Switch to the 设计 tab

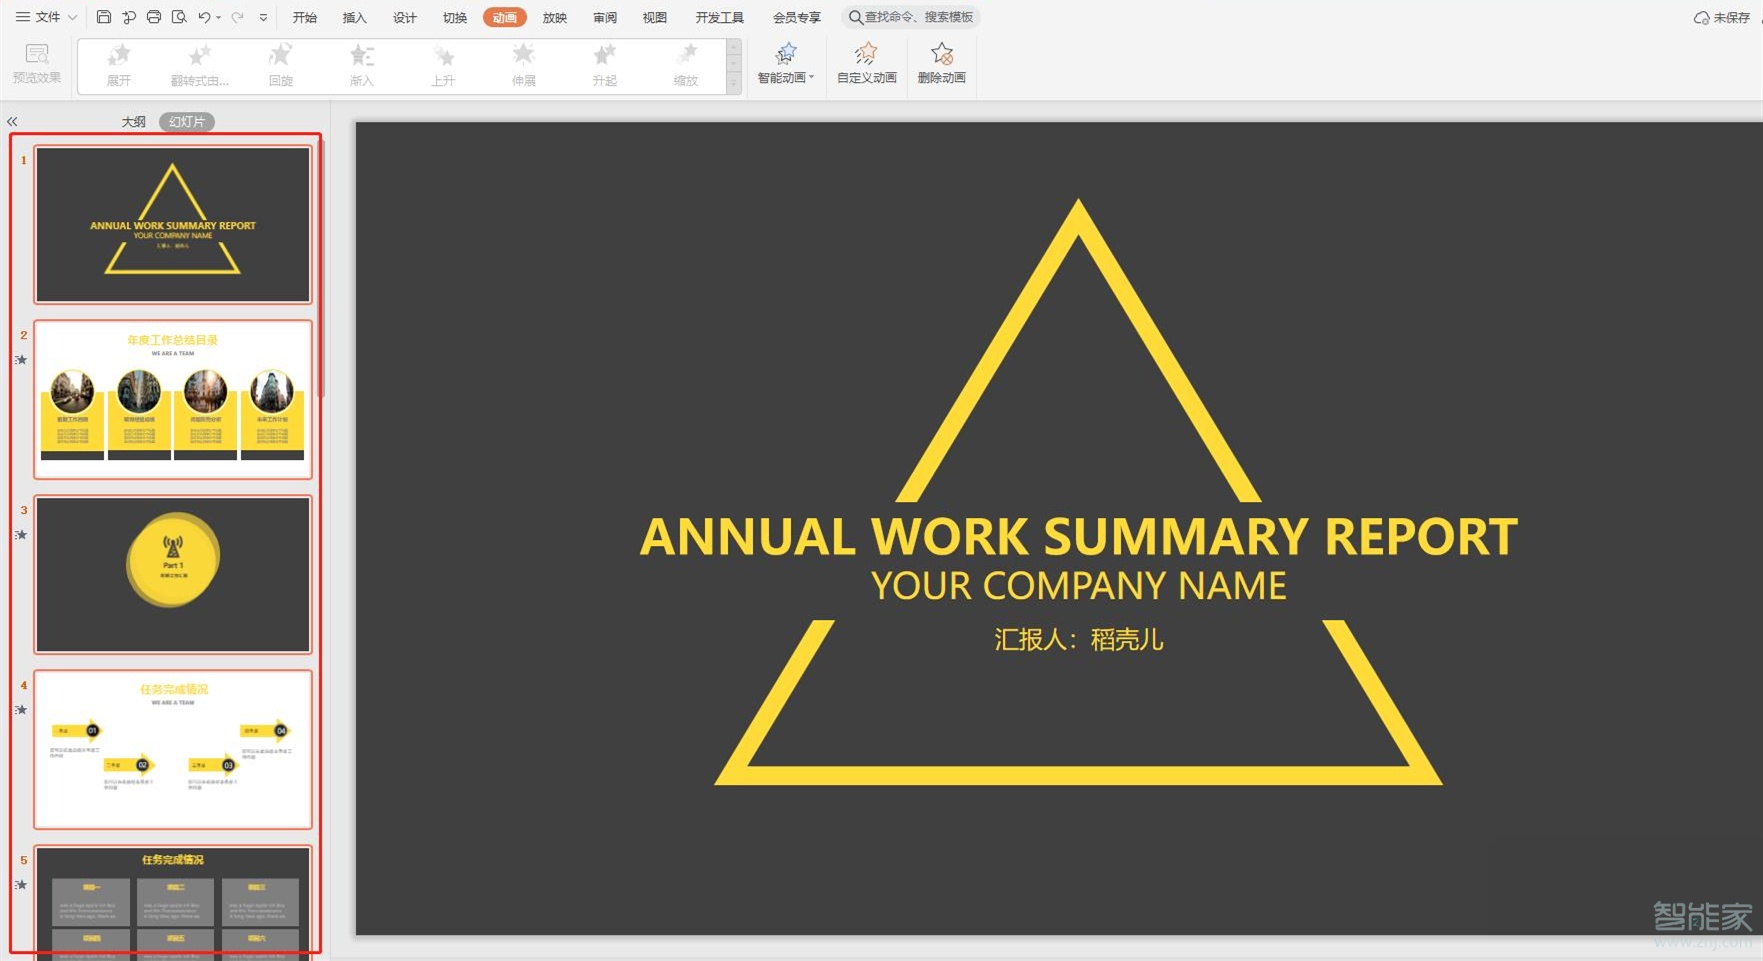tap(405, 17)
